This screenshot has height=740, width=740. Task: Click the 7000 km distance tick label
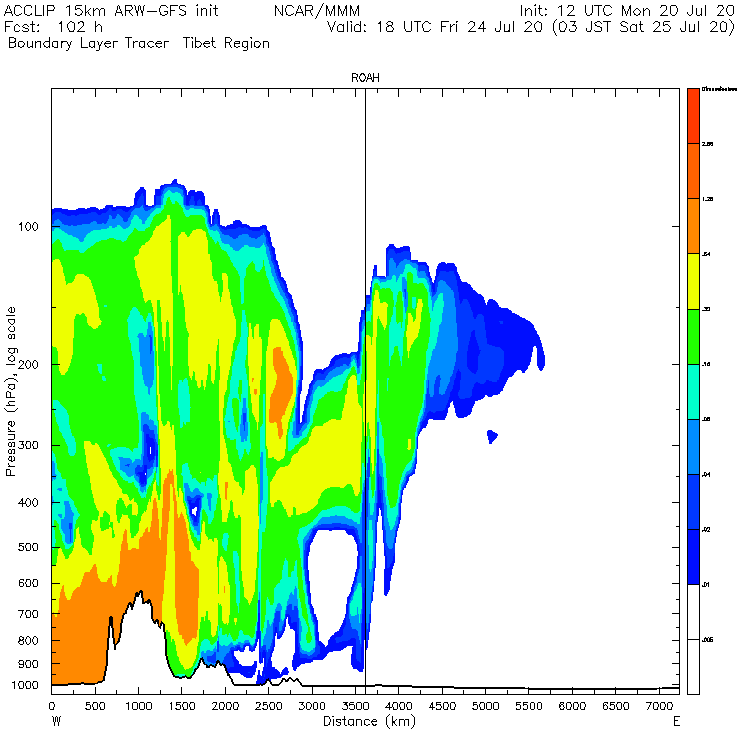659,706
